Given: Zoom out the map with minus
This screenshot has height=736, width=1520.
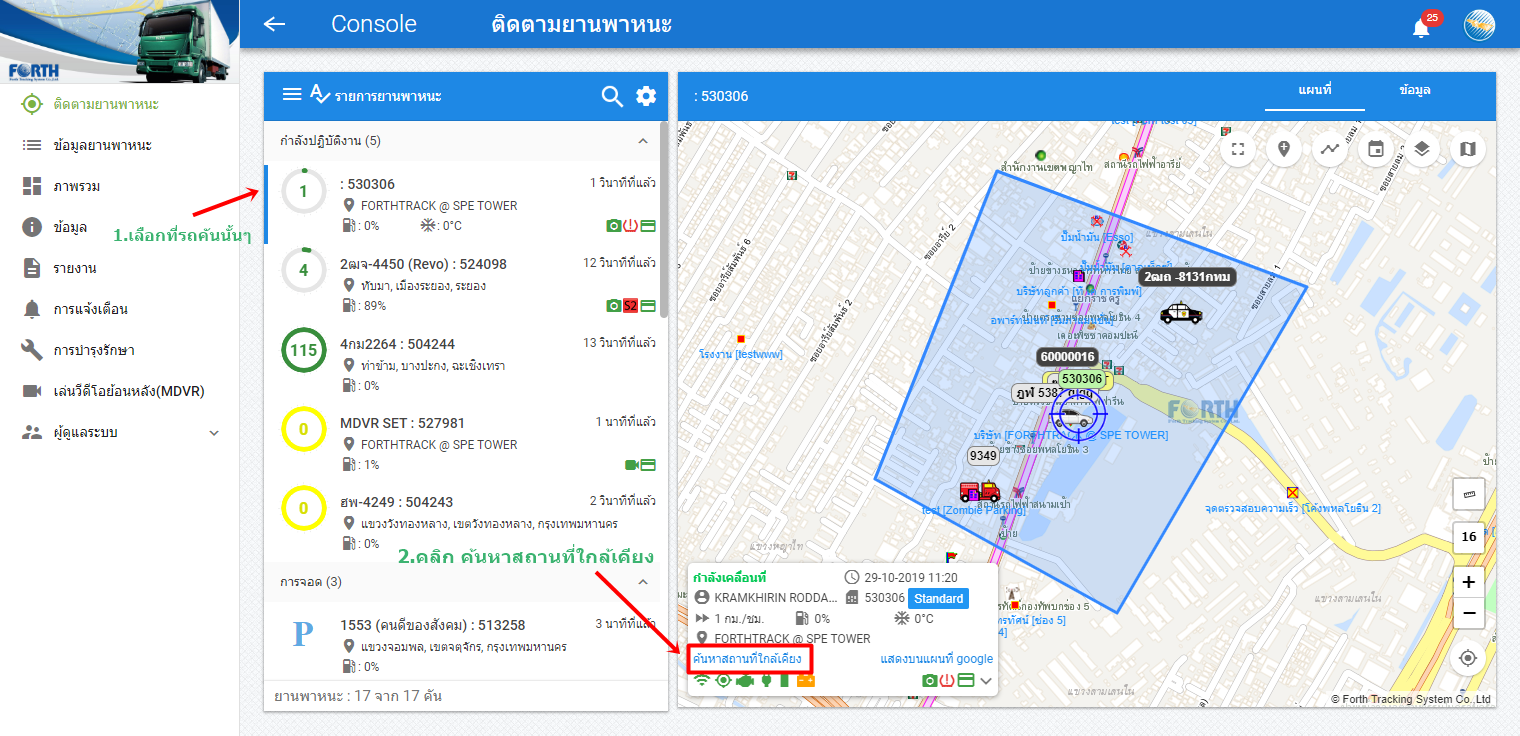Looking at the screenshot, I should tap(1469, 613).
